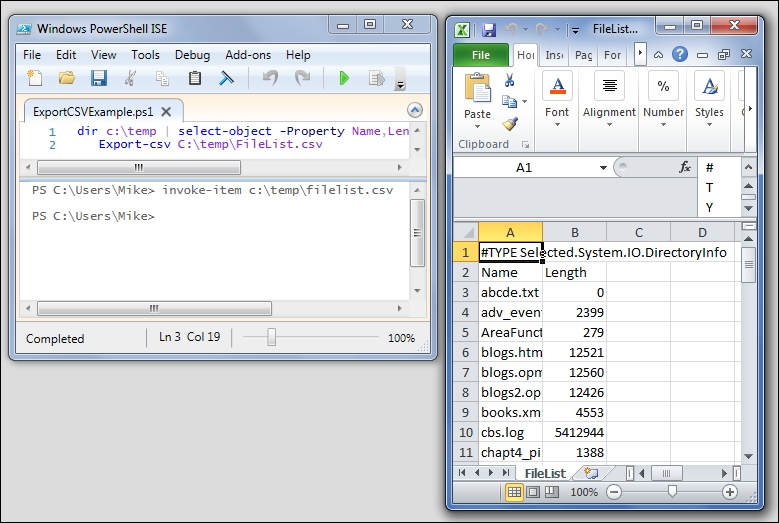Switch to the Home ribbon tab in Excel
Screen dimensions: 779x523
(x=526, y=55)
